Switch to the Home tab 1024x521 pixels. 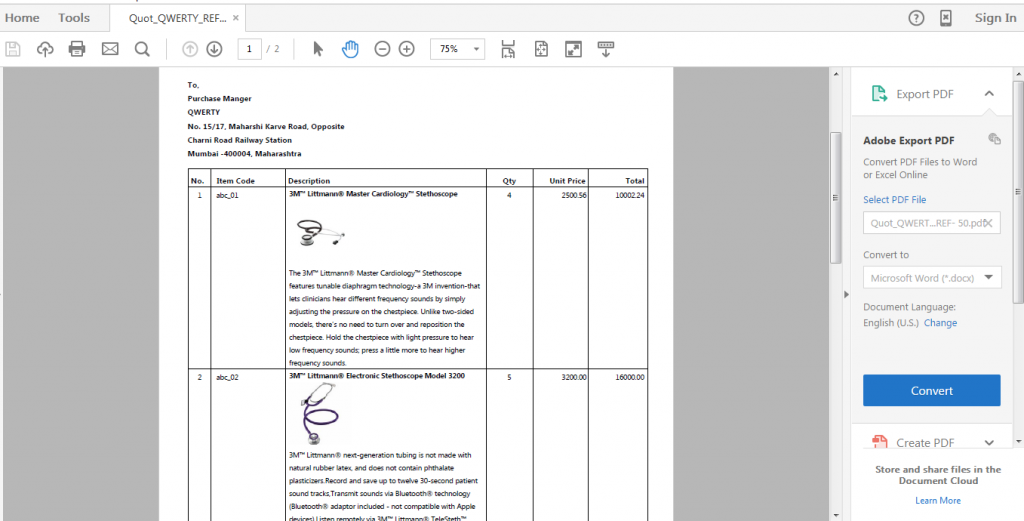click(22, 18)
